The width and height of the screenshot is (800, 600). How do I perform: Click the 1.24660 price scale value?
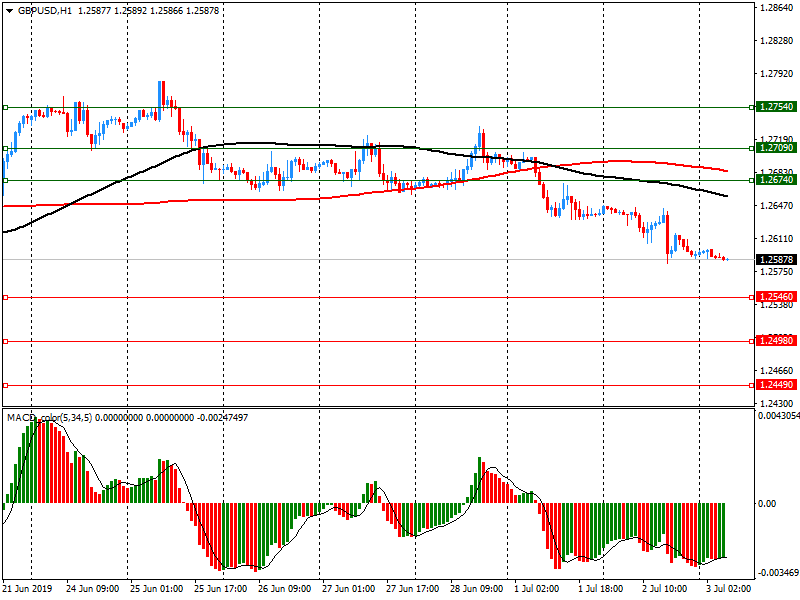click(777, 371)
